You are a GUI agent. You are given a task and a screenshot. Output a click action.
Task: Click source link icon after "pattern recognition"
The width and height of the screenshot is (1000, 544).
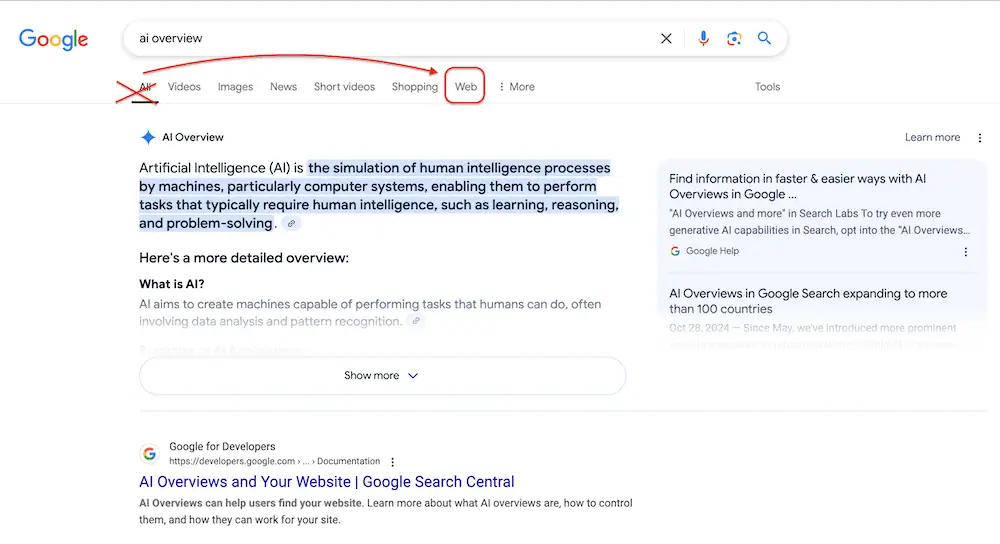416,321
